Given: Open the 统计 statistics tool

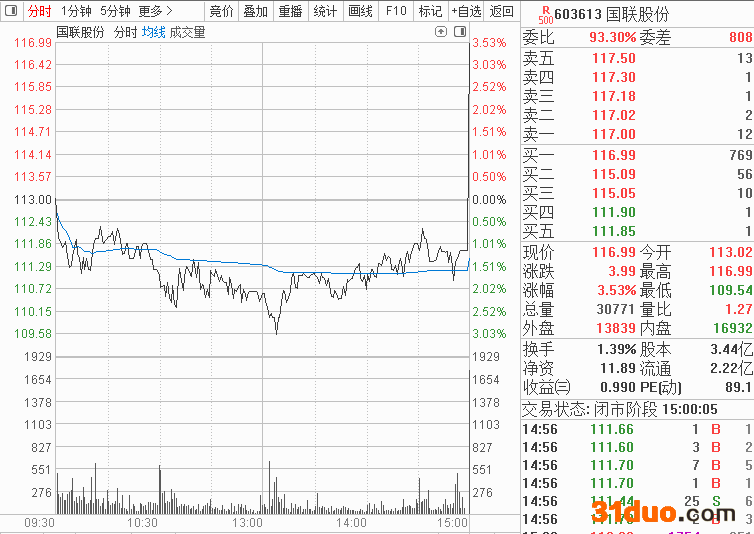Looking at the screenshot, I should point(325,11).
